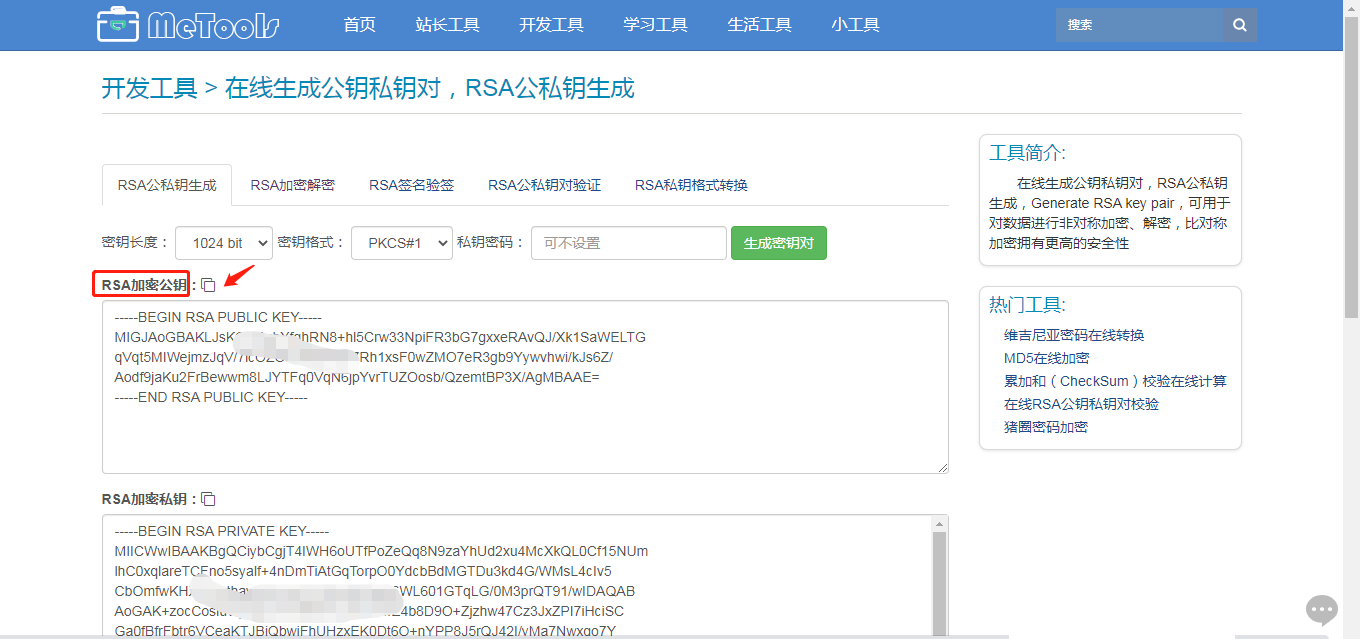This screenshot has width=1360, height=639.
Task: Switch to the RSA私钥格式转换 tab
Action: pyautogui.click(x=691, y=185)
